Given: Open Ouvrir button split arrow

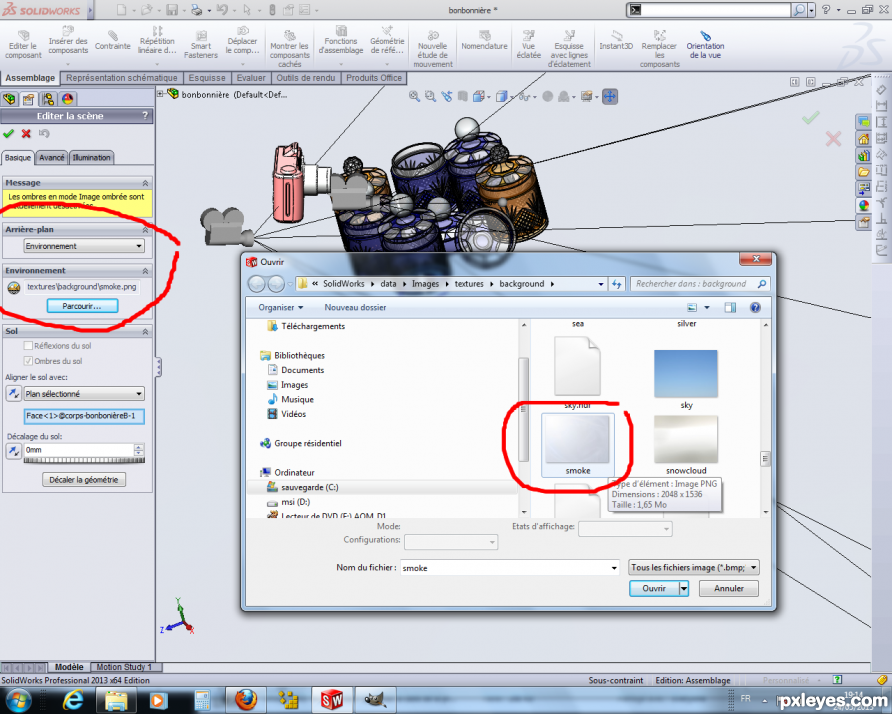Looking at the screenshot, I should pyautogui.click(x=684, y=588).
